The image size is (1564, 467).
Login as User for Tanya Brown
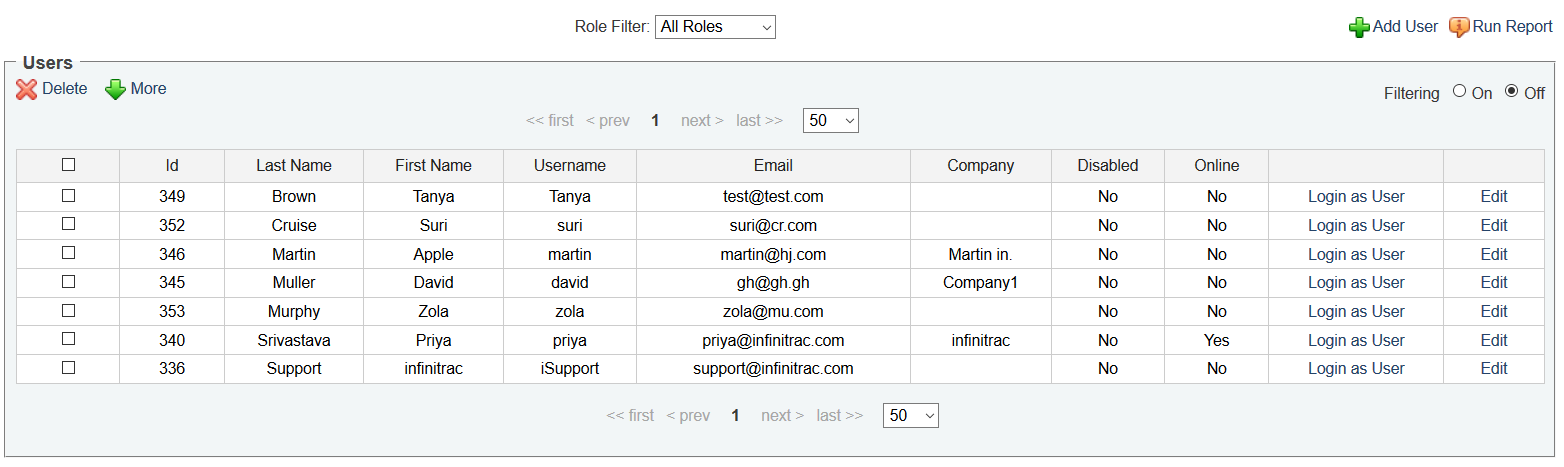point(1356,197)
